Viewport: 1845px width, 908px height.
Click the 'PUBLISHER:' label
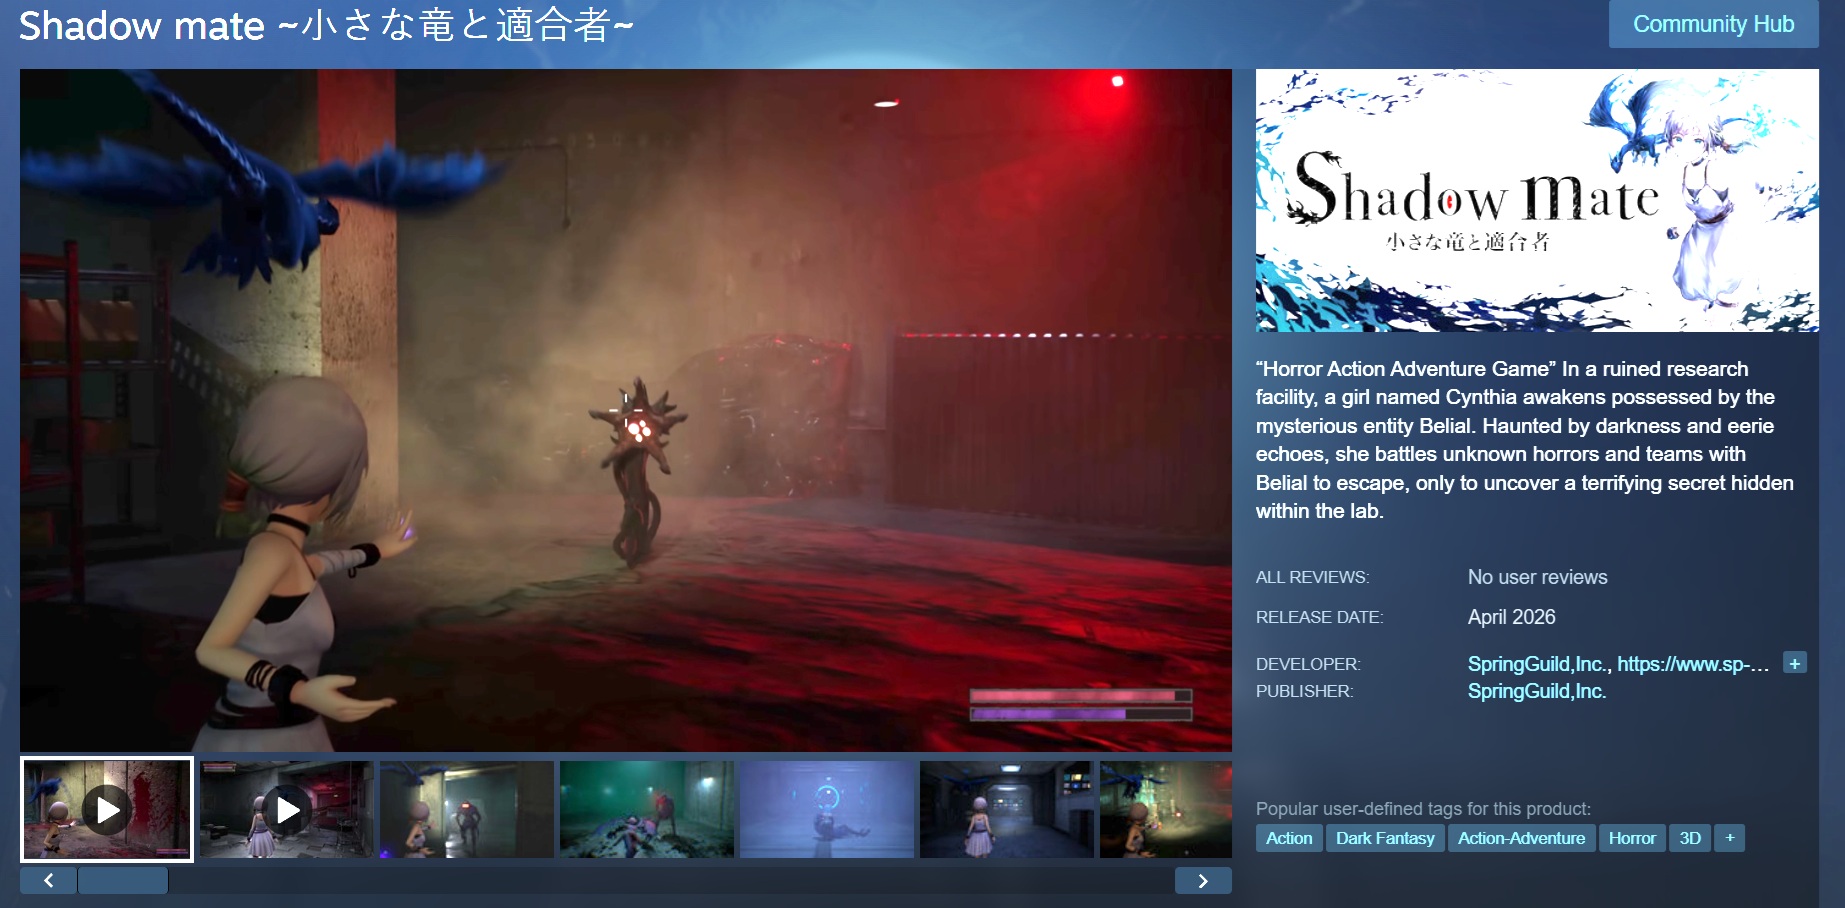1304,692
